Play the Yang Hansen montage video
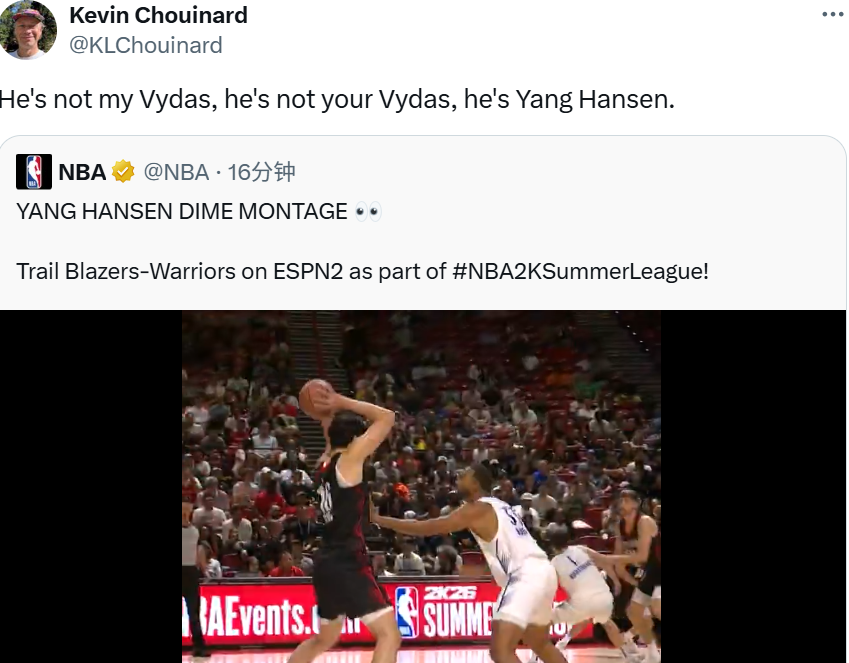The image size is (849, 663). pyautogui.click(x=421, y=486)
